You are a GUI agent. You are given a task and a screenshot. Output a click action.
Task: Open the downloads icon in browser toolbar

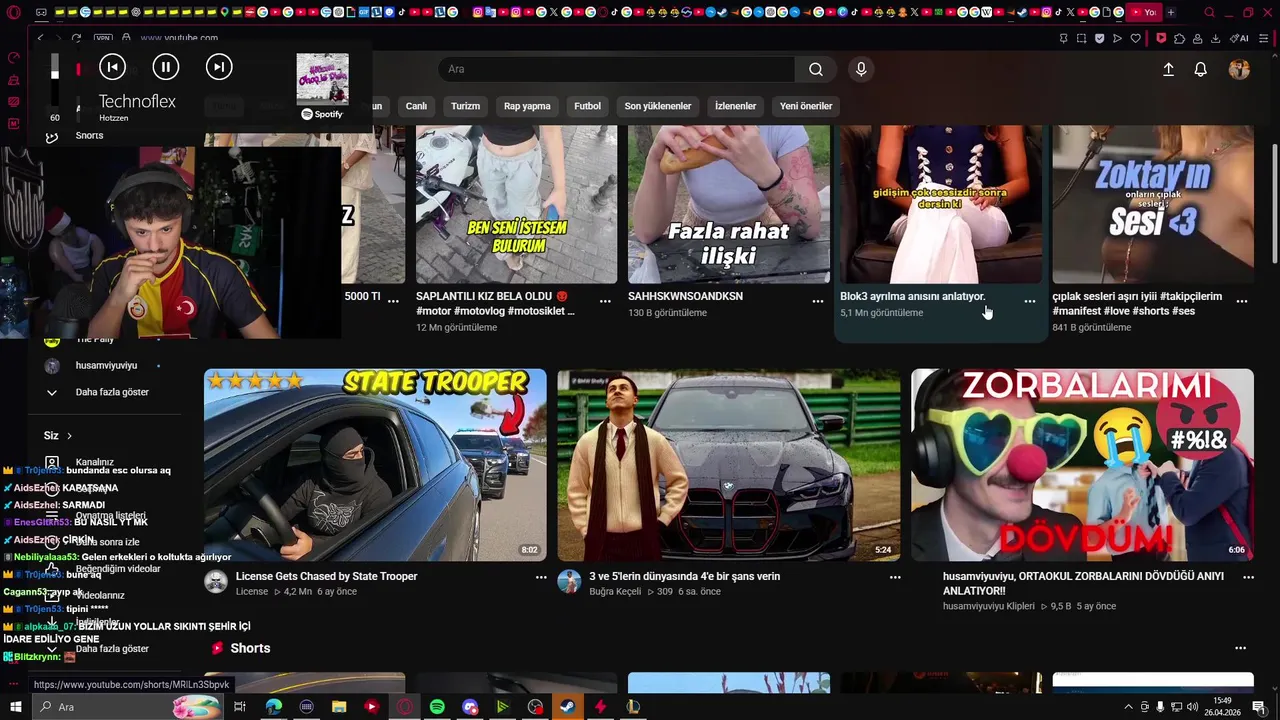click(x=1216, y=38)
